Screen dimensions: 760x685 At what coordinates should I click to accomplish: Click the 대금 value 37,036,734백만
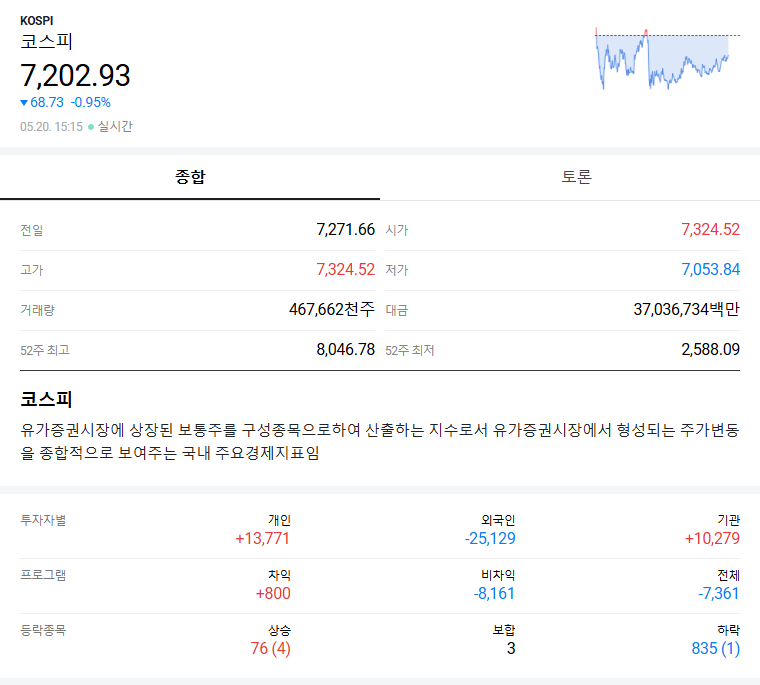[x=686, y=309]
